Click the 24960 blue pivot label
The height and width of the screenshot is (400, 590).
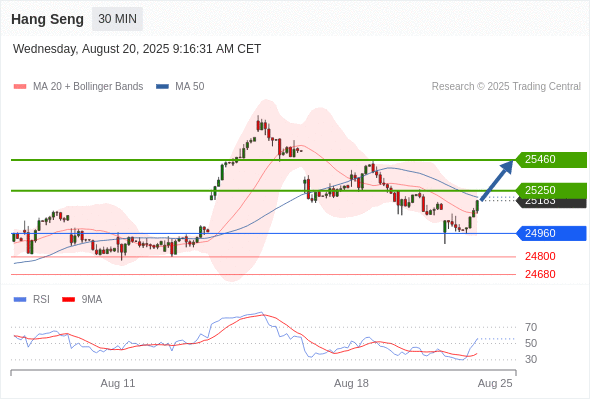click(551, 233)
